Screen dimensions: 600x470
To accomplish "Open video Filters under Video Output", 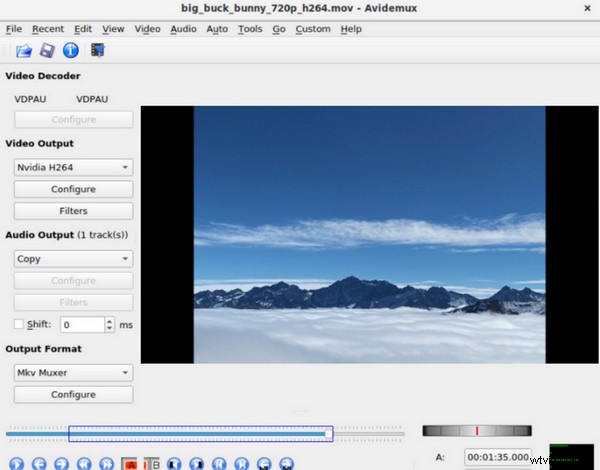I will (x=73, y=211).
